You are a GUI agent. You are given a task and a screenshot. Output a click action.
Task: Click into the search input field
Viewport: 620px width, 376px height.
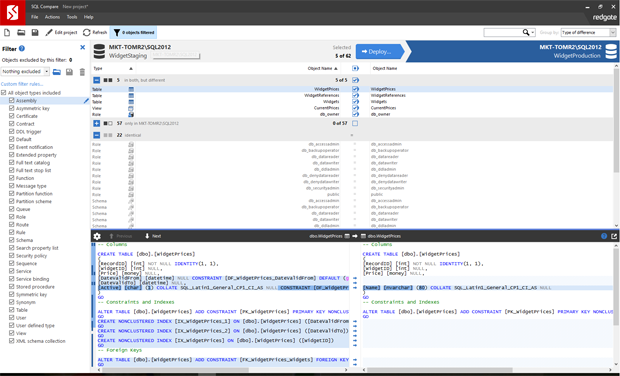(x=503, y=32)
